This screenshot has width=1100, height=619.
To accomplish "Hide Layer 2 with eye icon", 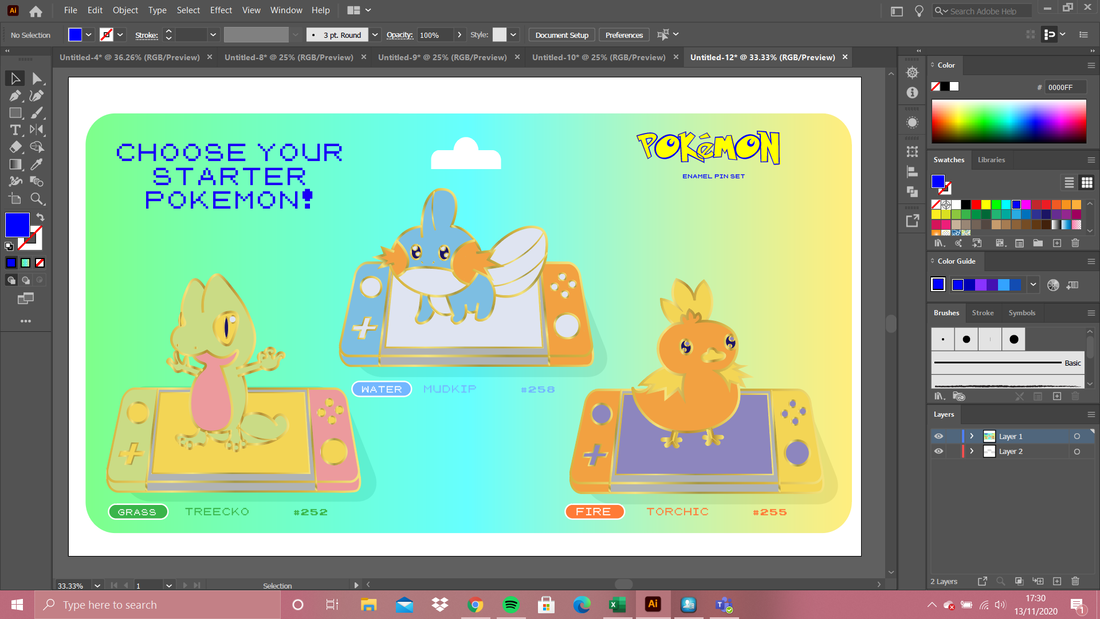I will (939, 452).
